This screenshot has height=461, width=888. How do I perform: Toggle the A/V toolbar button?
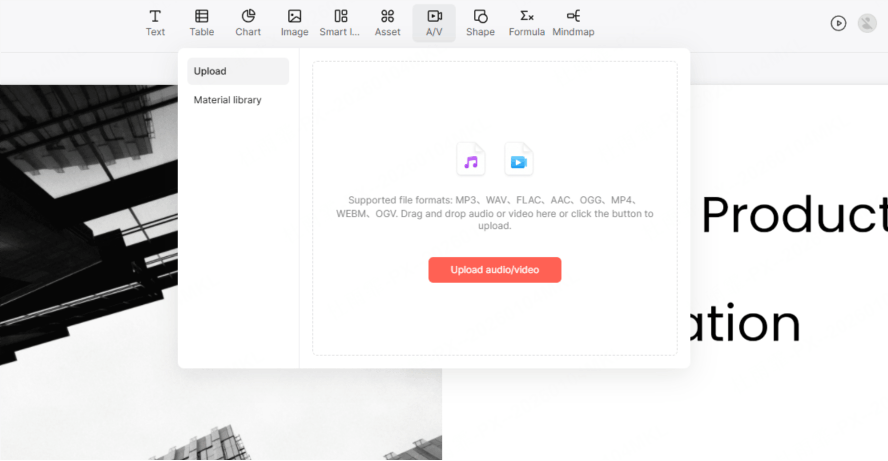point(434,23)
